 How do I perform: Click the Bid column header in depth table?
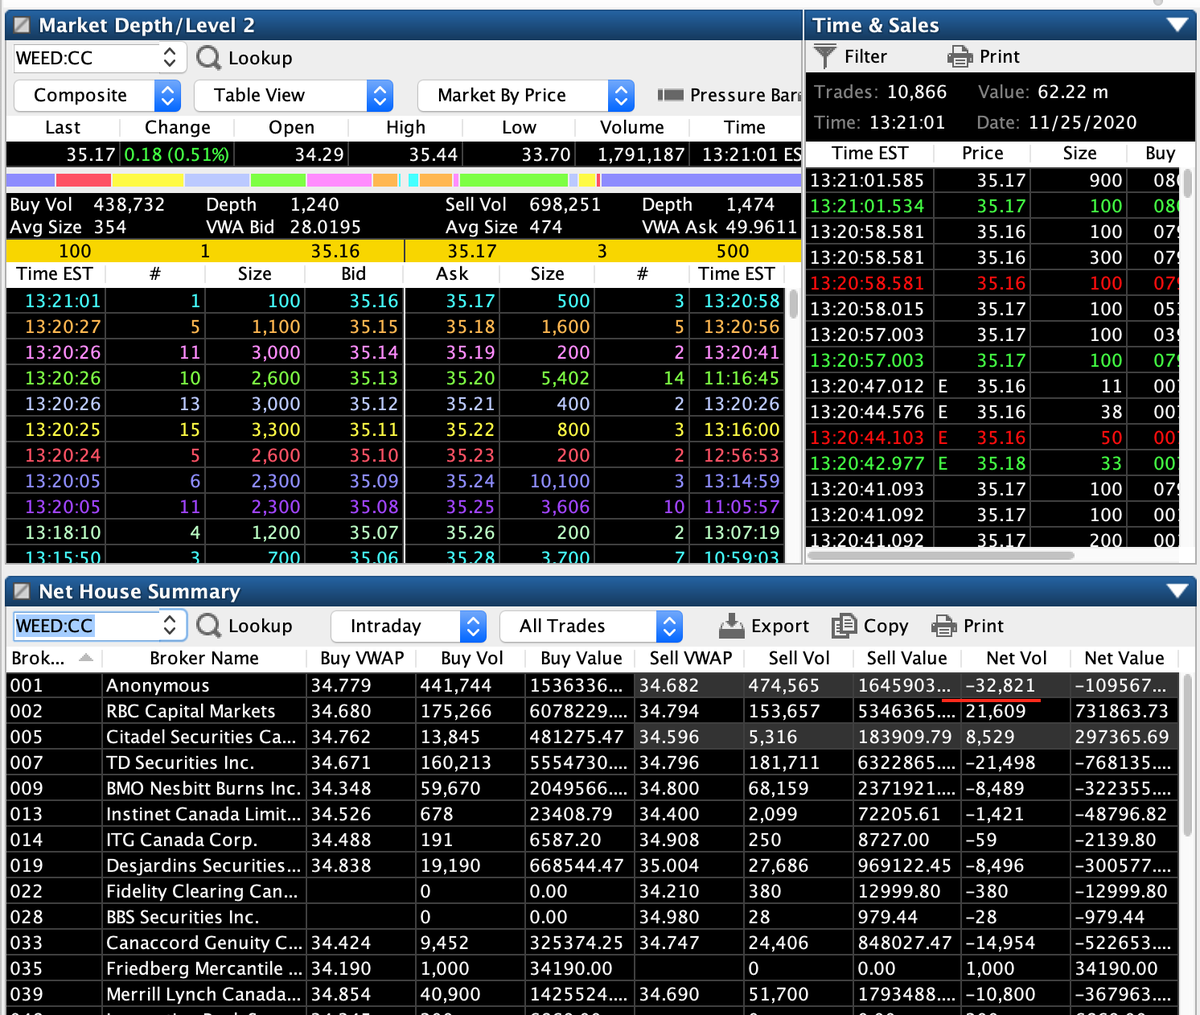tap(354, 274)
